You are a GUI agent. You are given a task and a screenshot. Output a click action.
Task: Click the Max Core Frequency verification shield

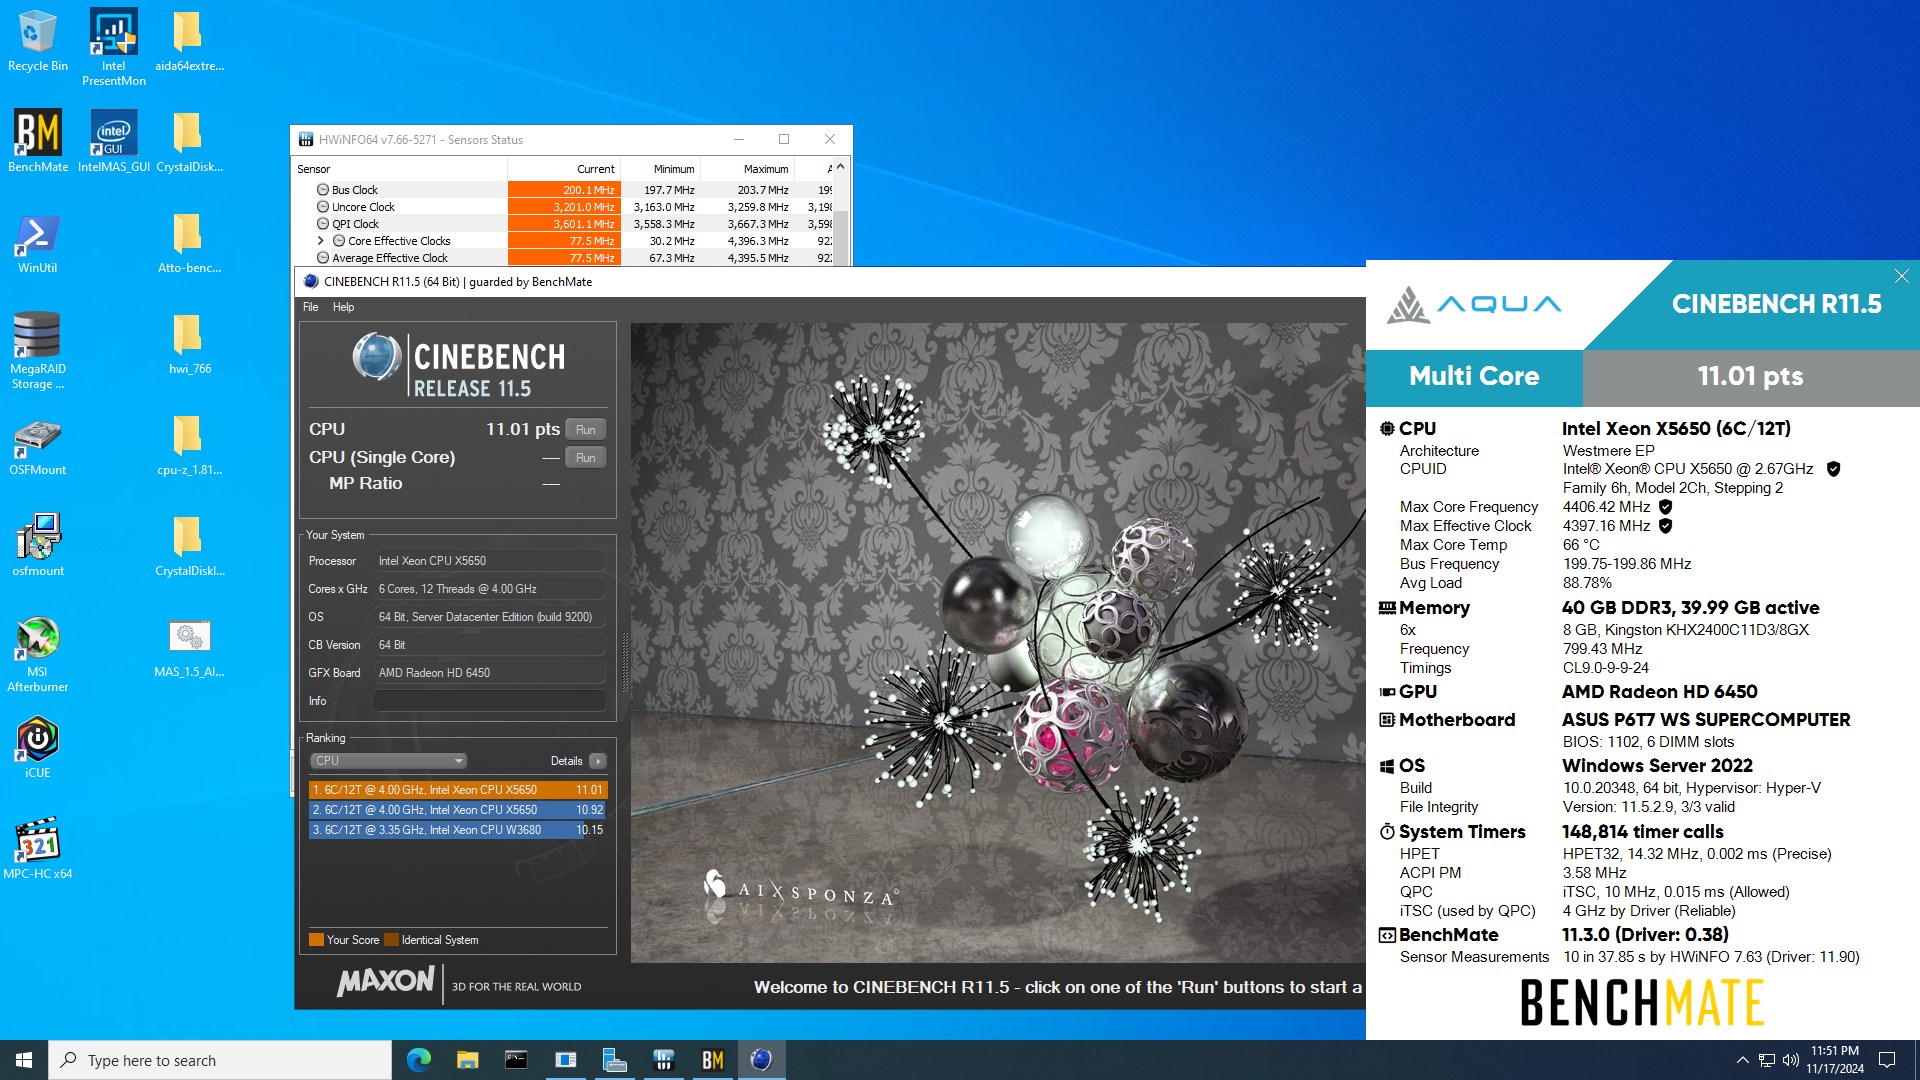[1665, 507]
